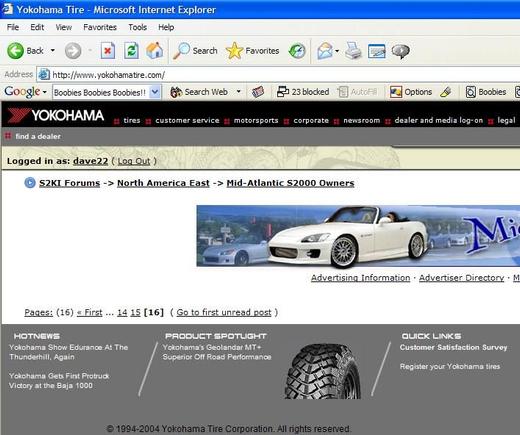Click the green Back arrow button
Viewport: 520px width, 435px height.
(15, 51)
